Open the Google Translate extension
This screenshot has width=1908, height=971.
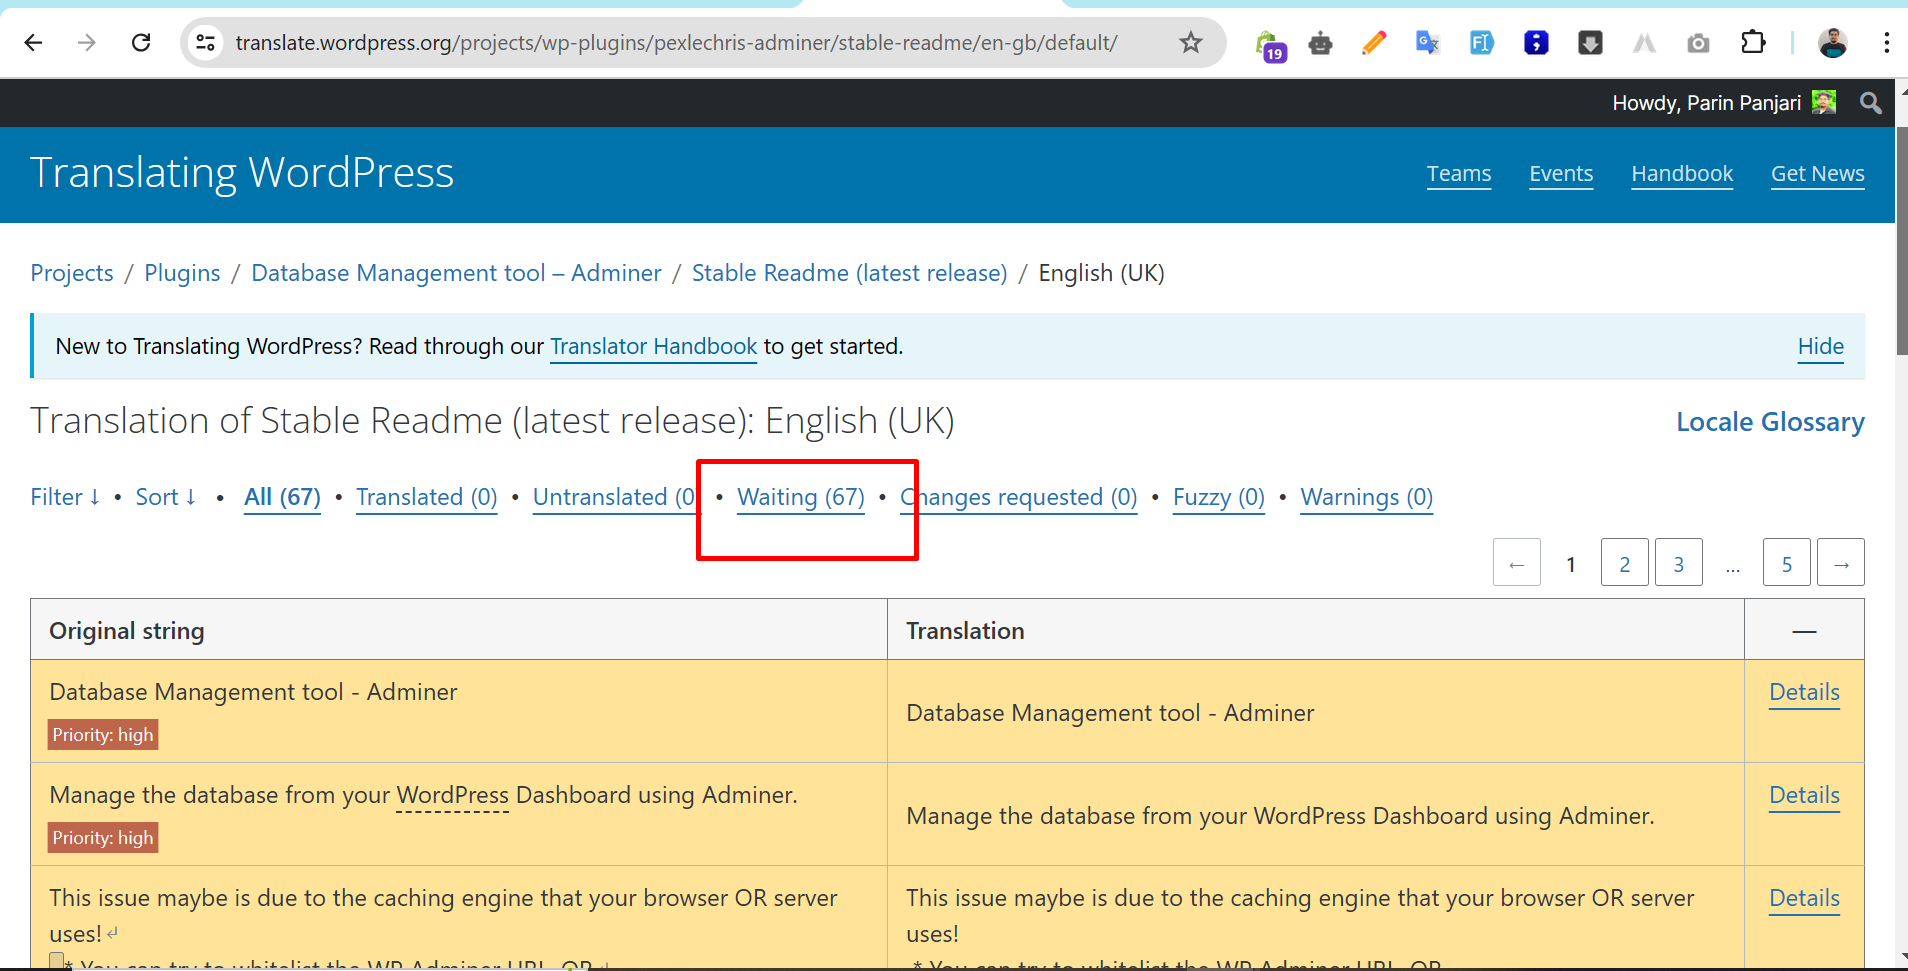1428,43
